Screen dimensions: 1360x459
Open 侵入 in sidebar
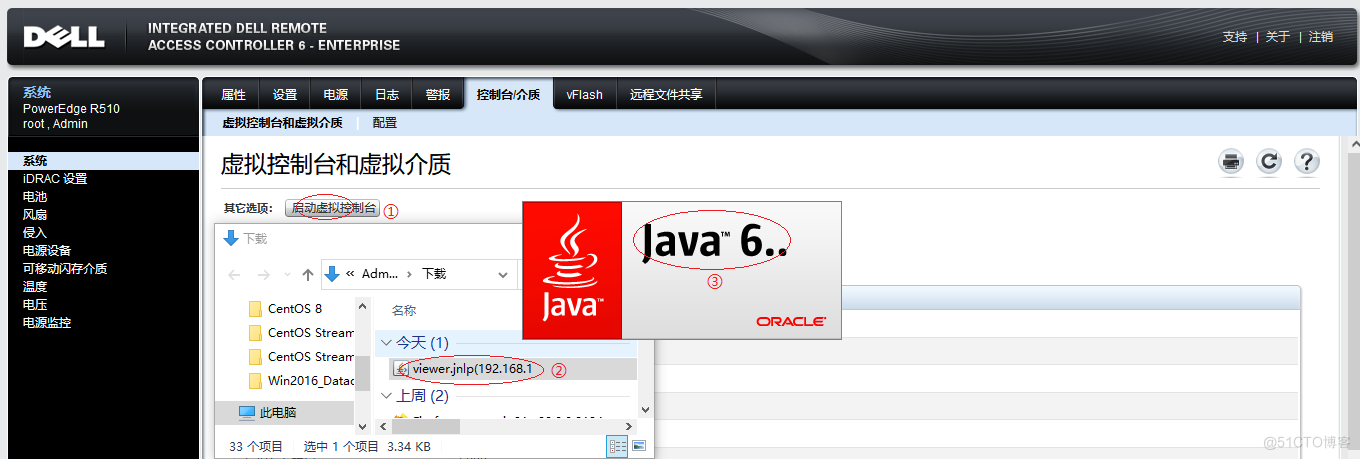[x=35, y=233]
